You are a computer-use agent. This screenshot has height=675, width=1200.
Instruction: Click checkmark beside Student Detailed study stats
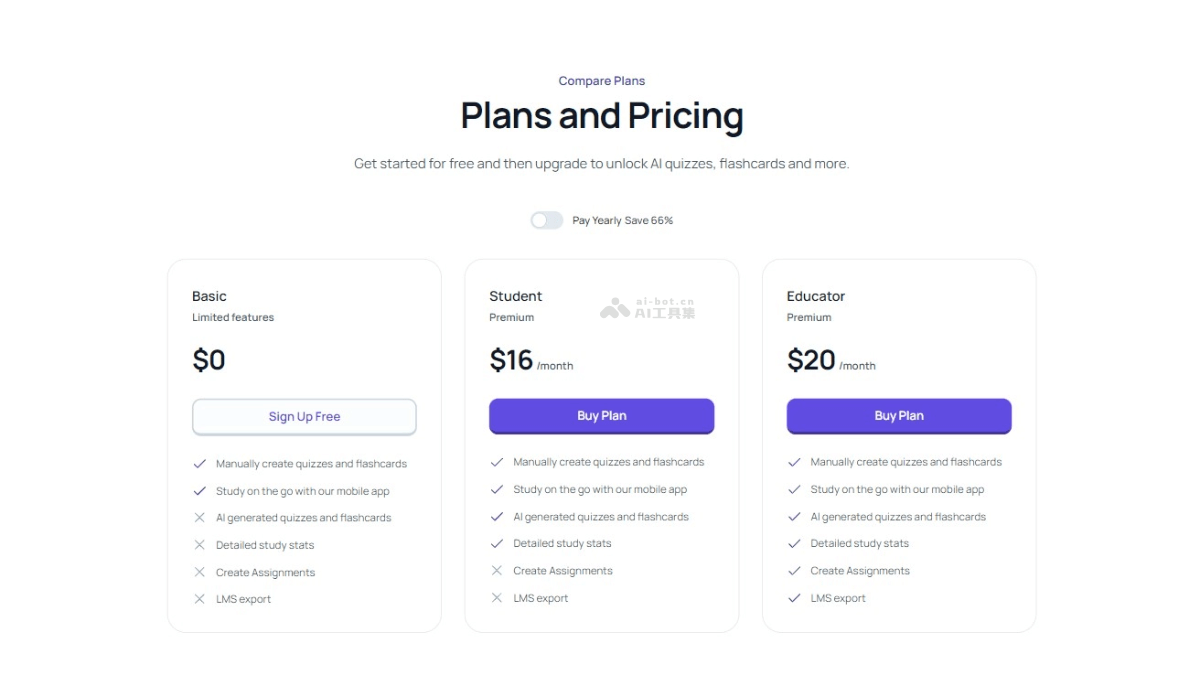[496, 544]
